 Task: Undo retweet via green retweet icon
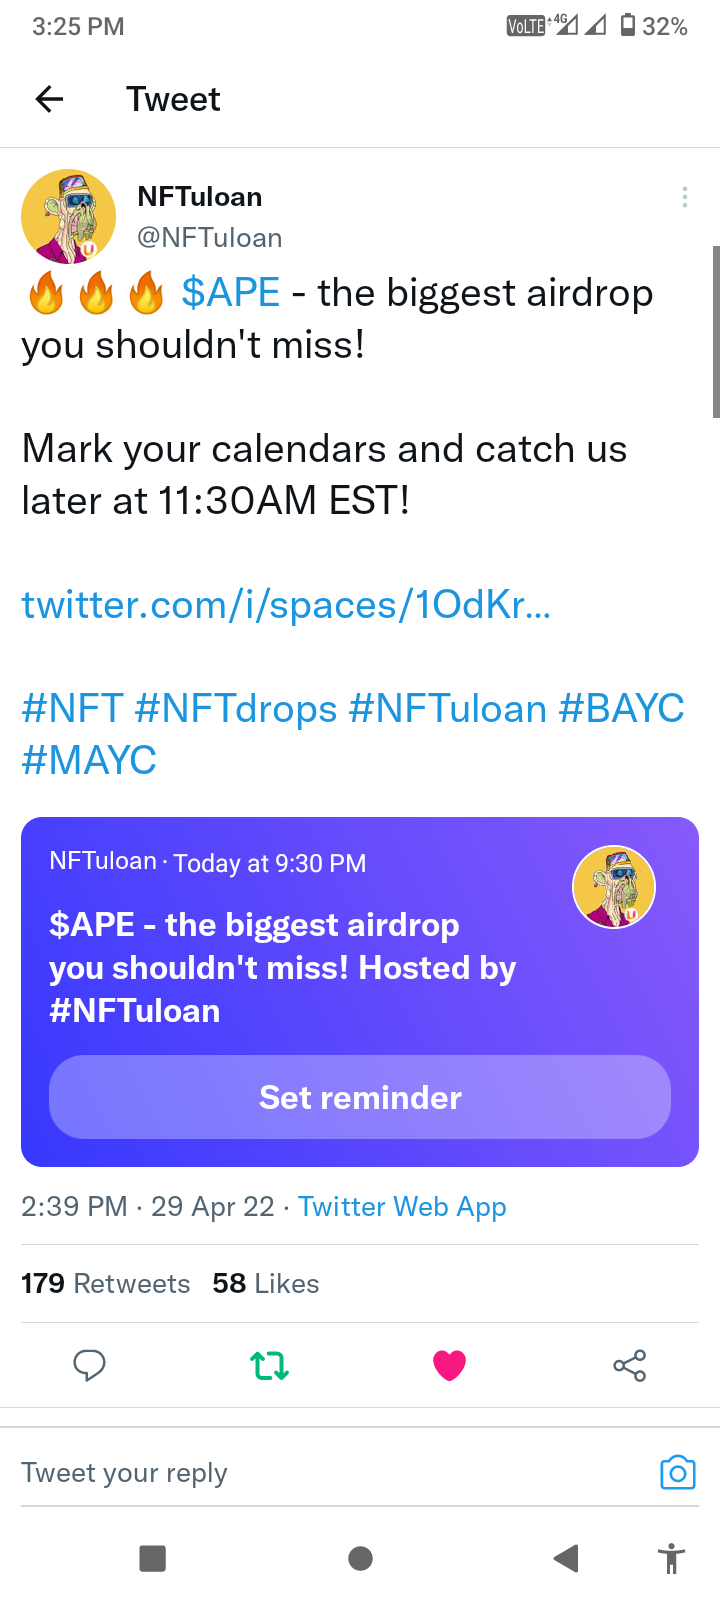269,1365
